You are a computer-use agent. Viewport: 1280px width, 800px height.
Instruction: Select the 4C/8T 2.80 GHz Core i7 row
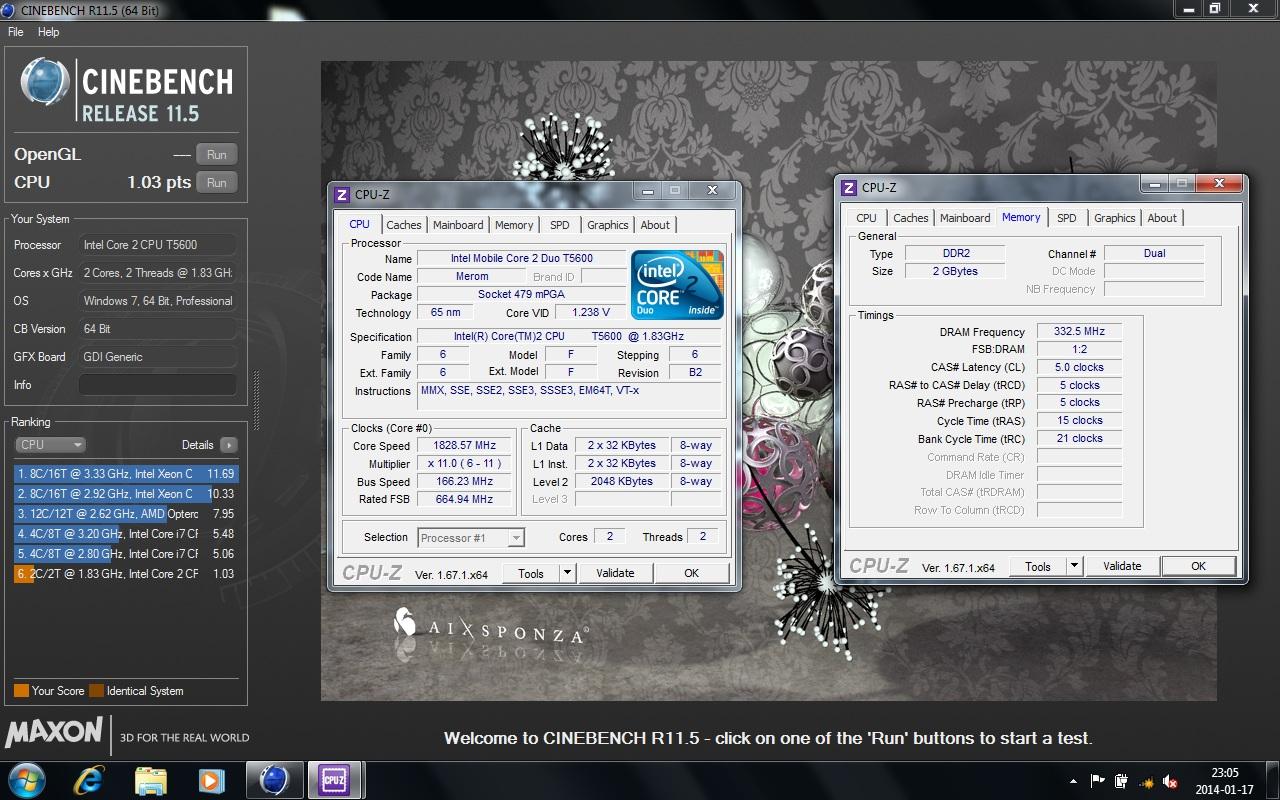[x=126, y=554]
